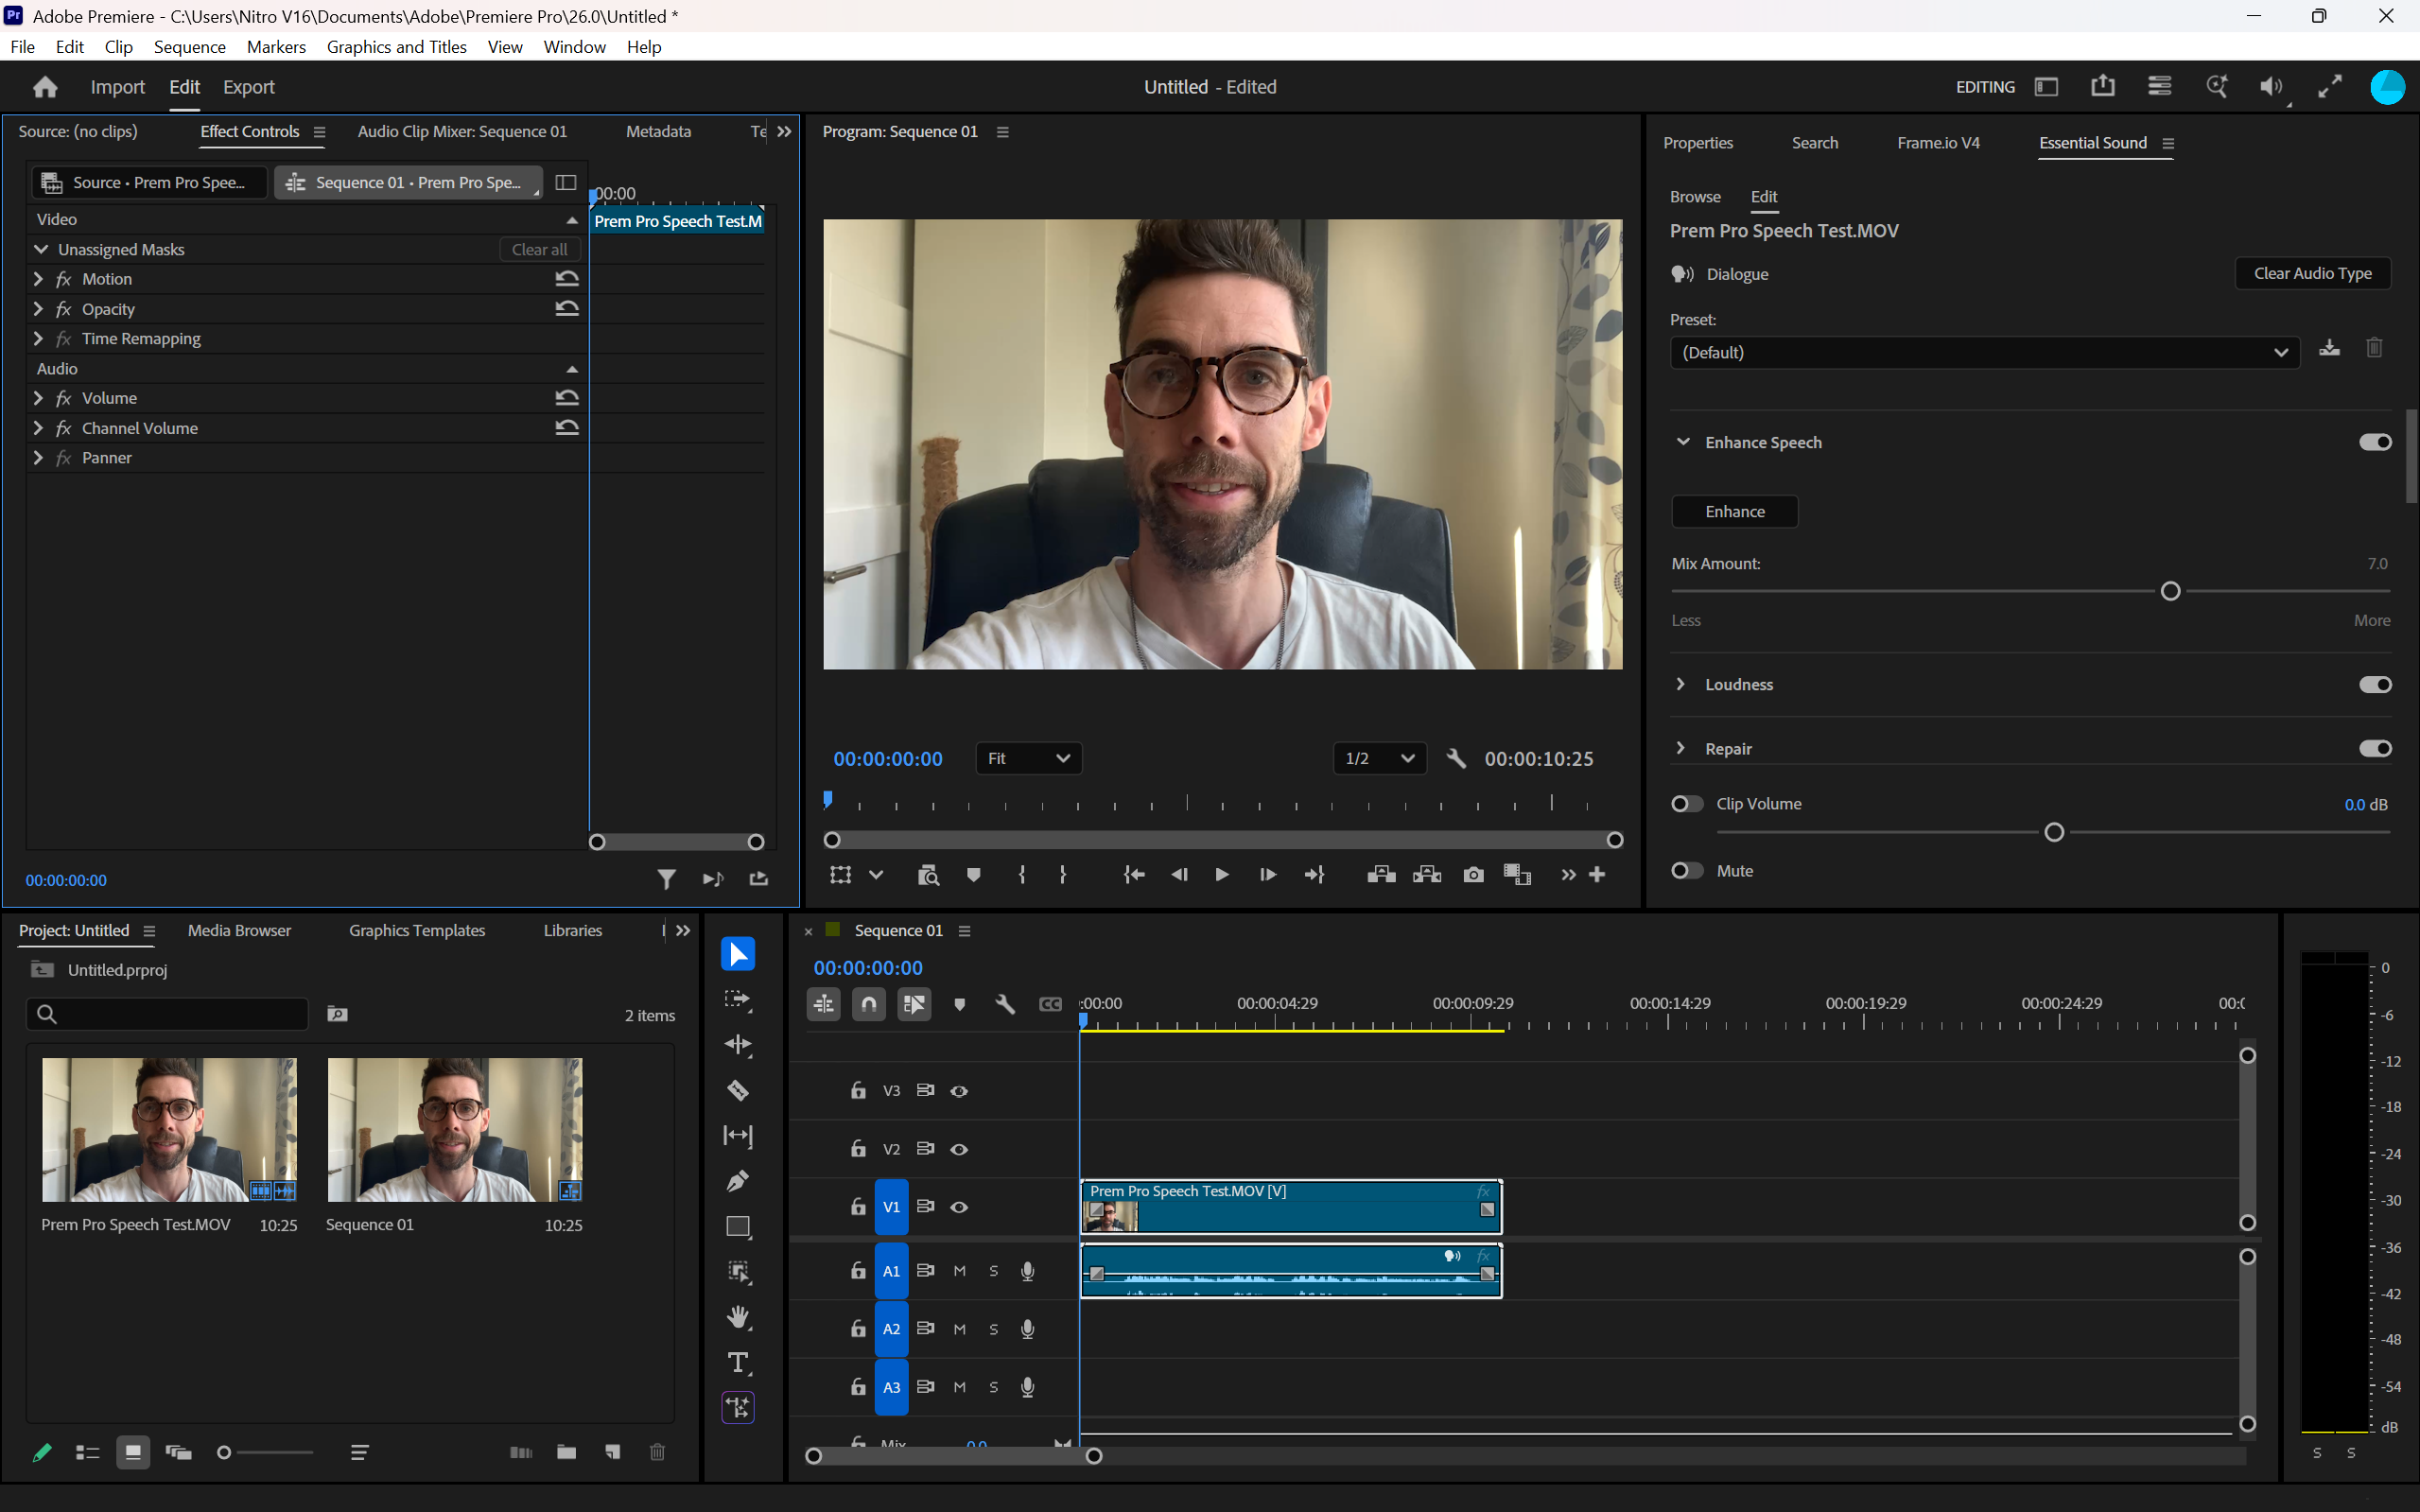Mute audio track A1
Viewport: 2420px width, 1512px height.
pos(959,1271)
